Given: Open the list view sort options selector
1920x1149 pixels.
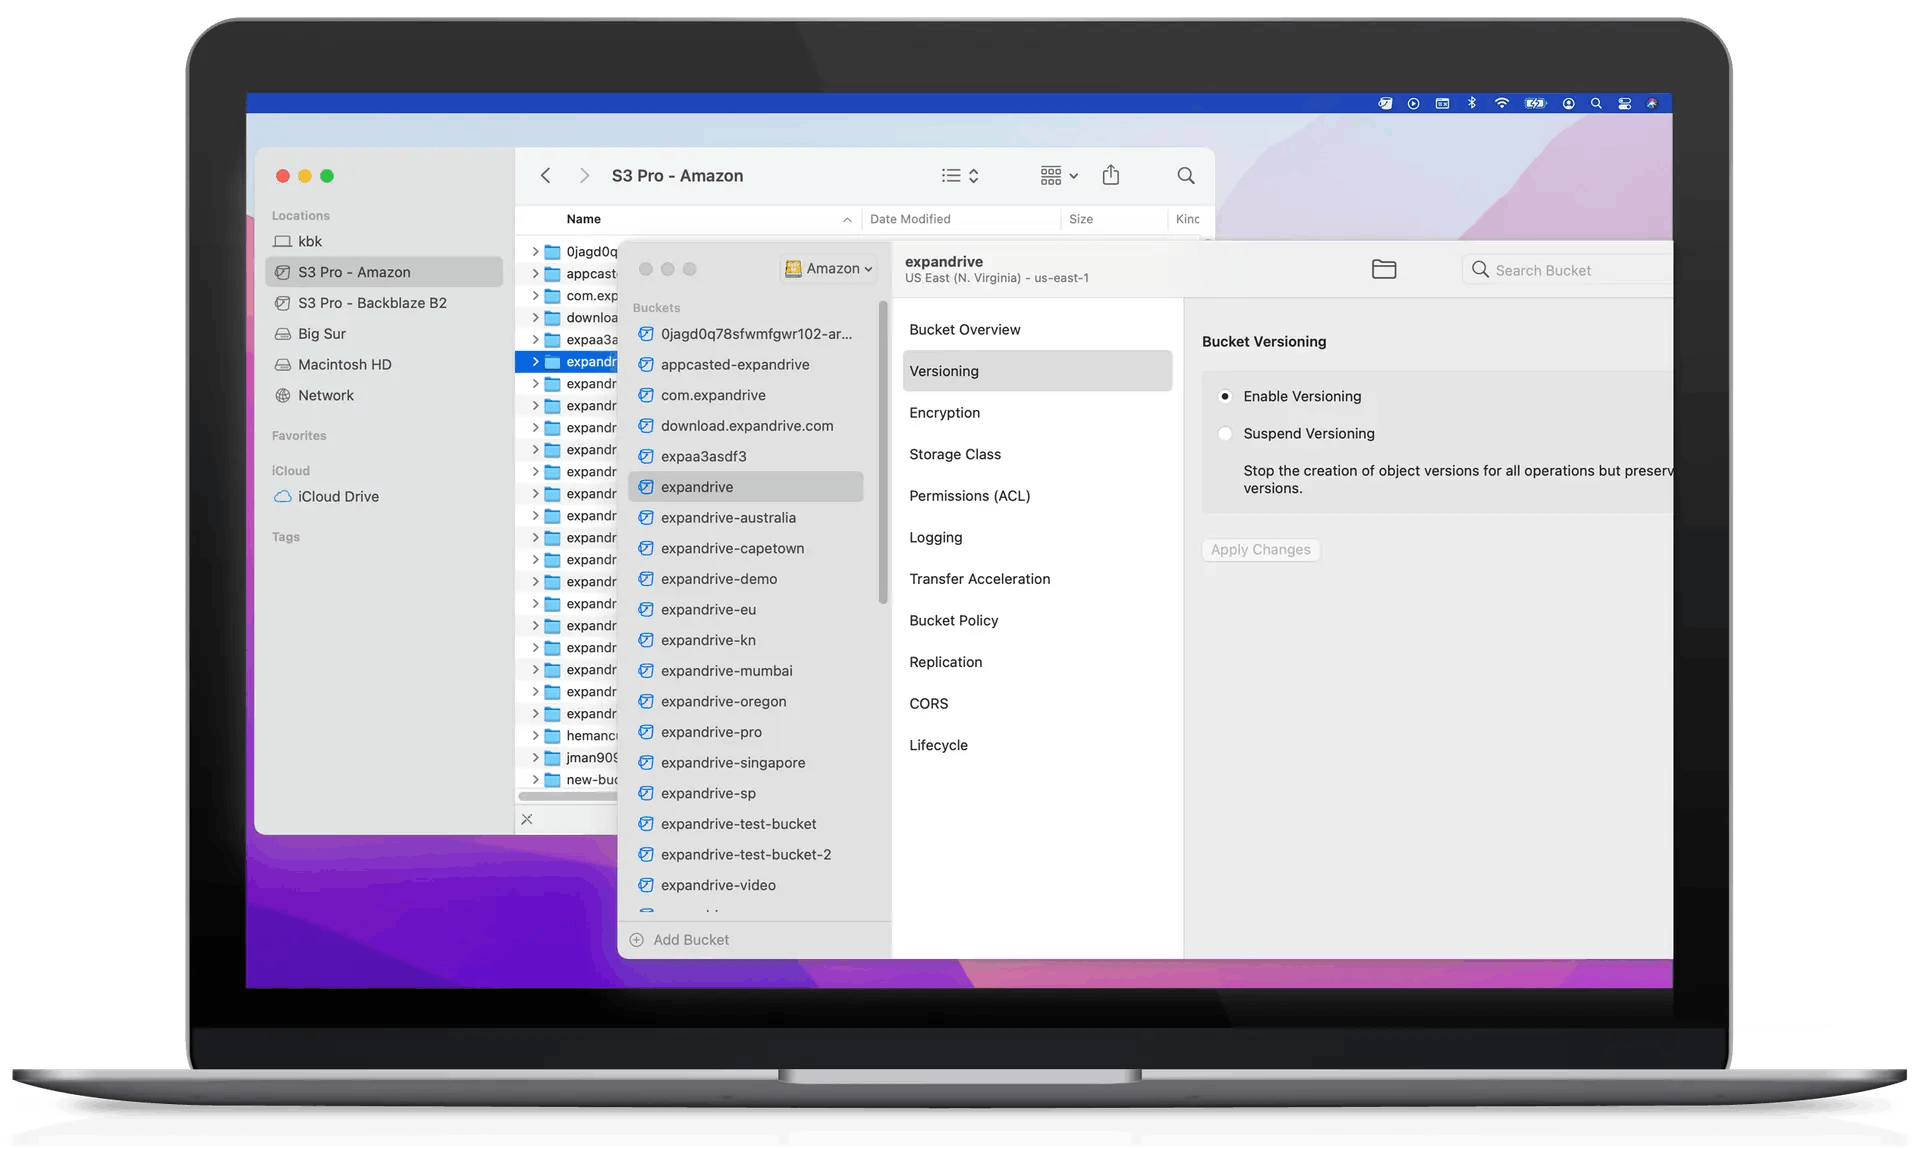Looking at the screenshot, I should pos(960,175).
